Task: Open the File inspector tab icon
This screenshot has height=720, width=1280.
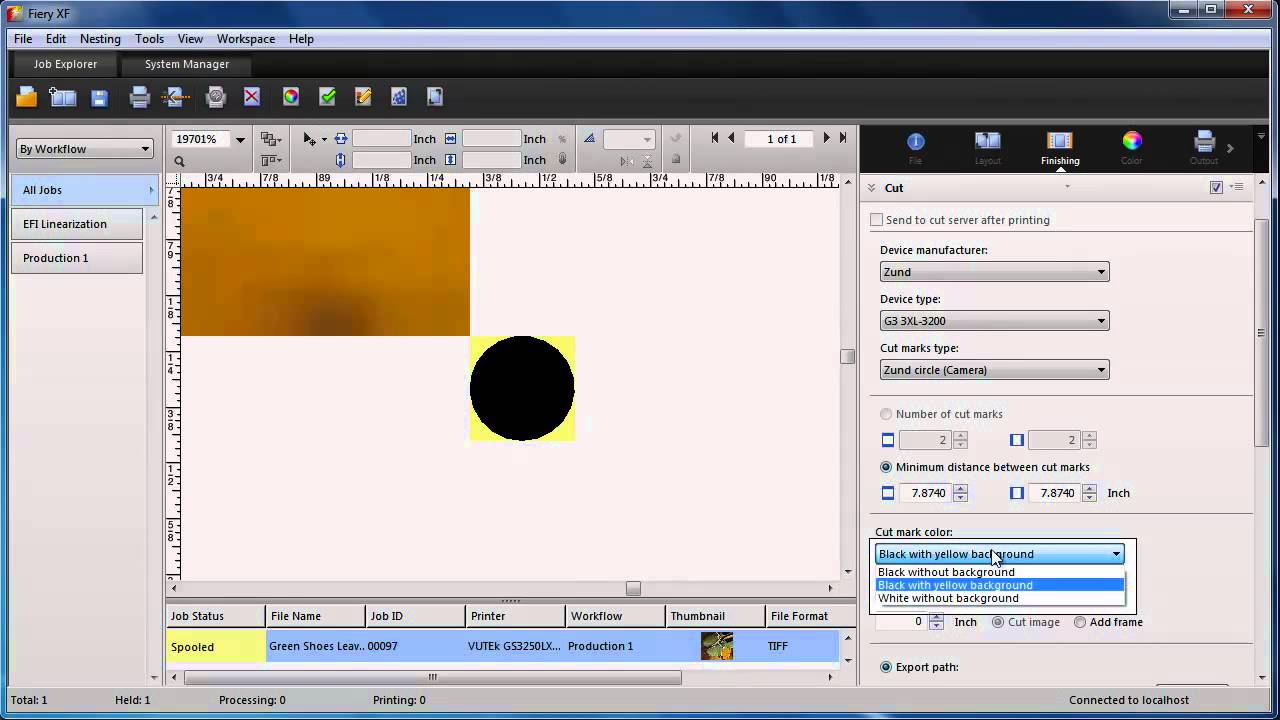Action: click(x=915, y=147)
